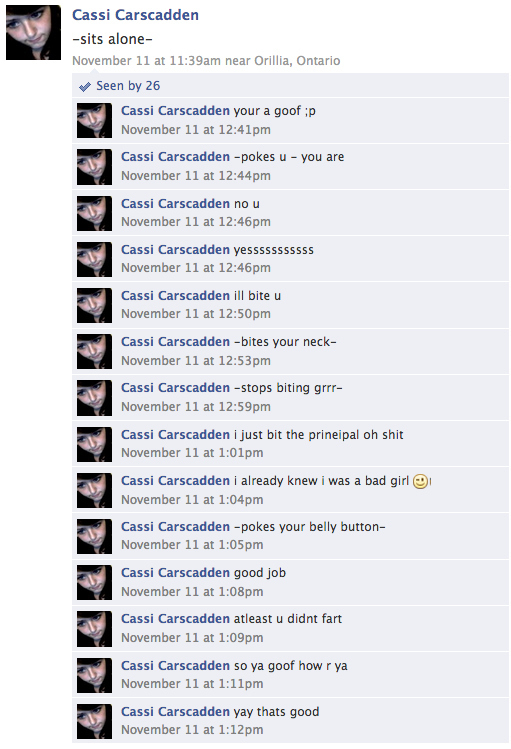Click the Orillia, Ontario location text
This screenshot has height=749, width=511.
297,61
